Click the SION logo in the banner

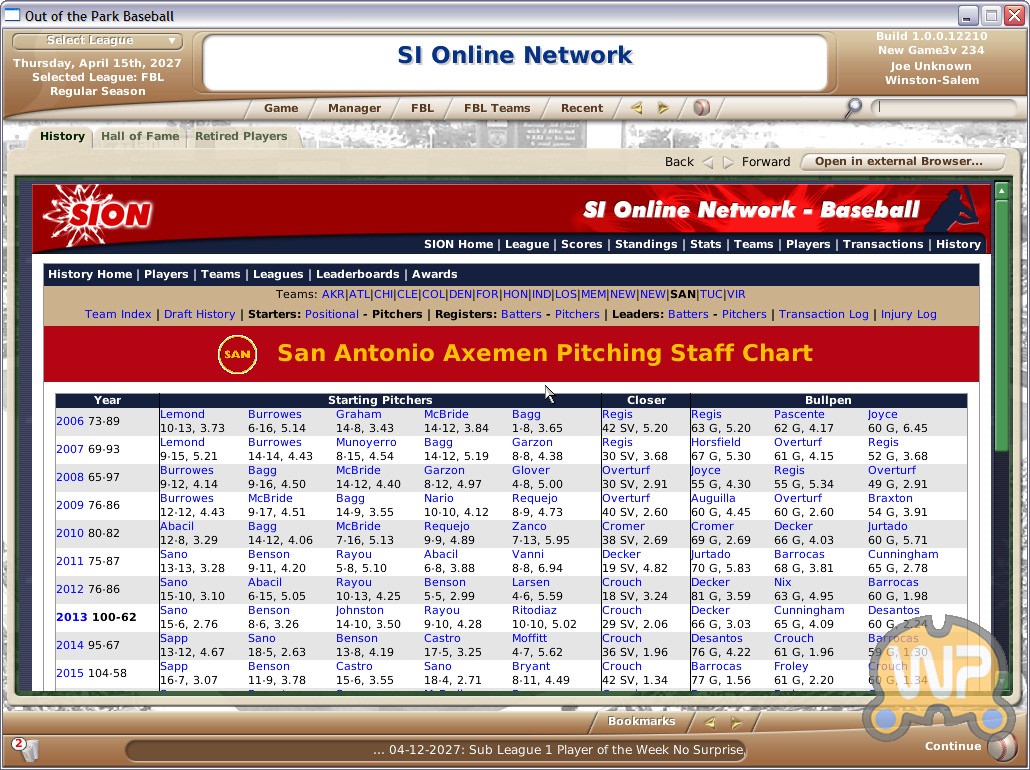pyautogui.click(x=98, y=213)
